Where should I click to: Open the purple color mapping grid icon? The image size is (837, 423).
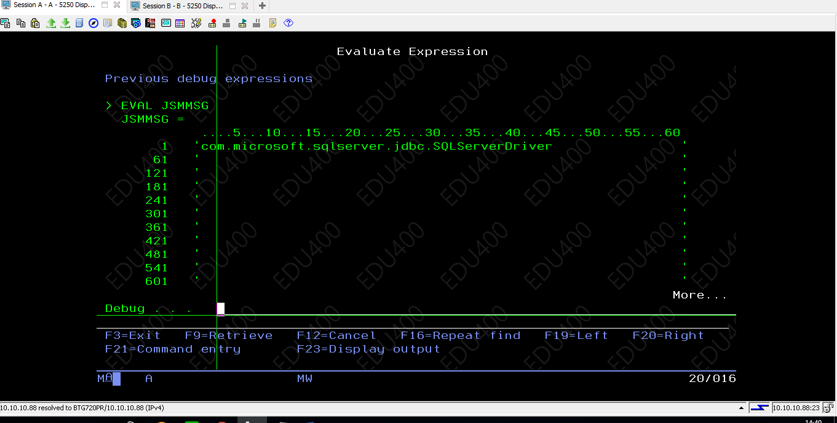tap(180, 23)
